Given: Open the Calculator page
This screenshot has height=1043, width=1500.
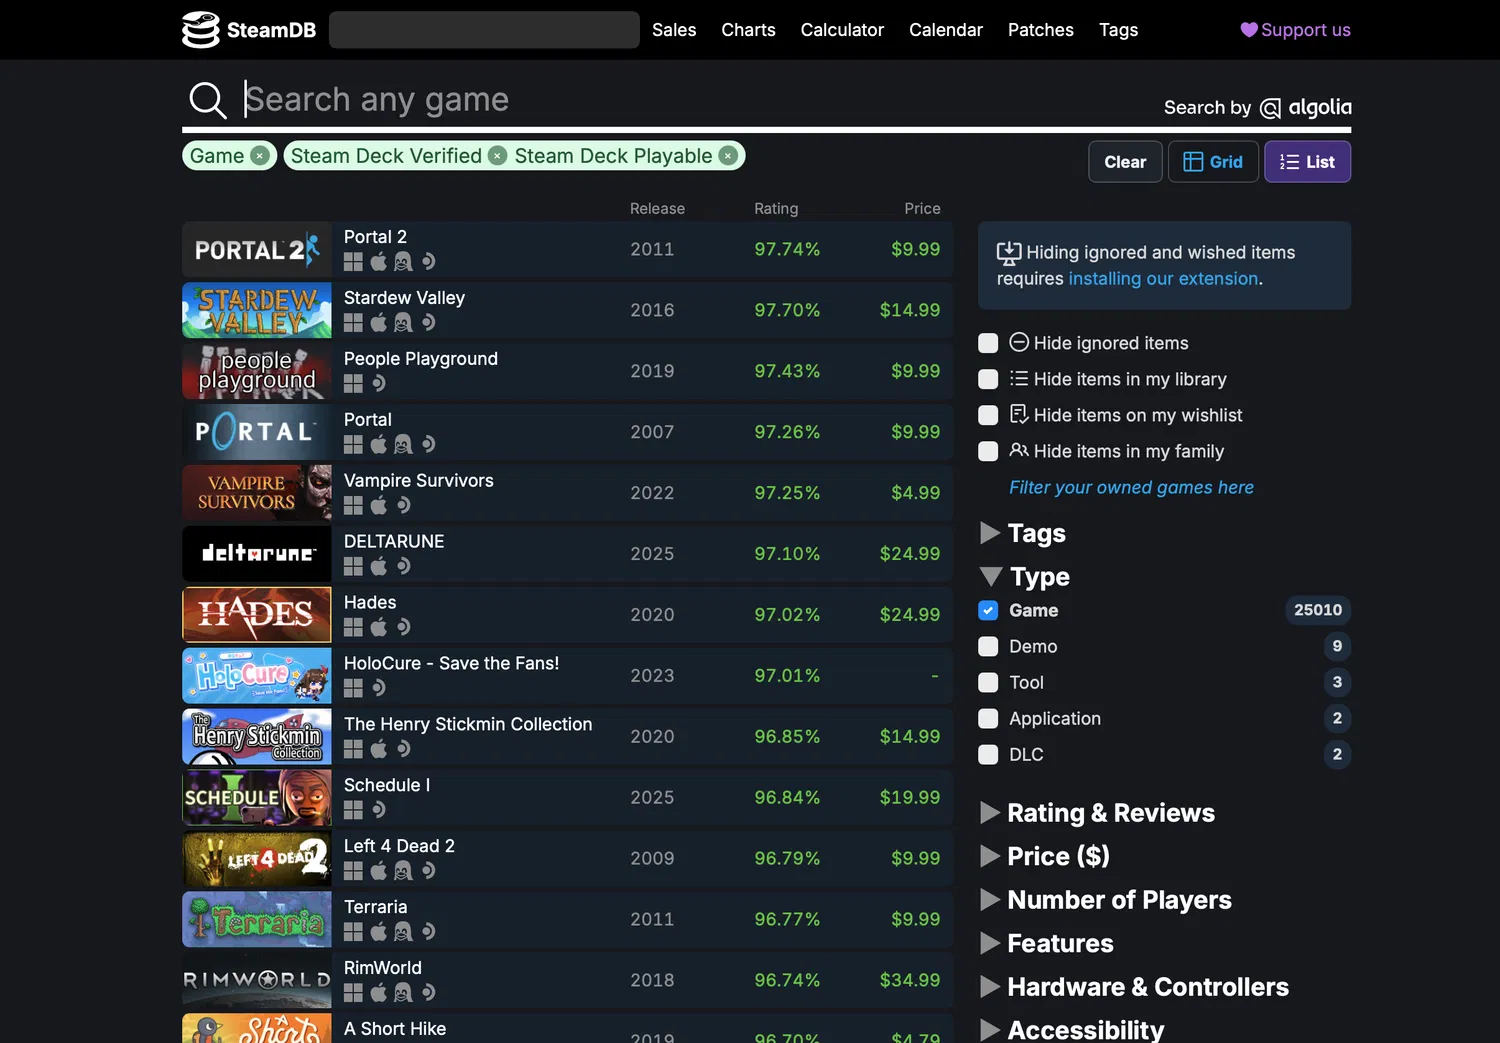Looking at the screenshot, I should tap(842, 30).
